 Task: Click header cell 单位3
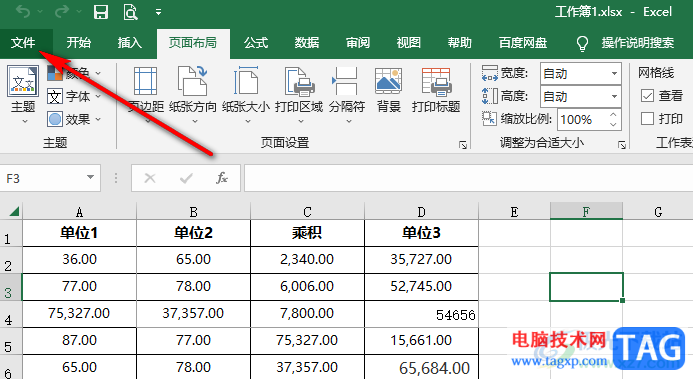(x=421, y=233)
